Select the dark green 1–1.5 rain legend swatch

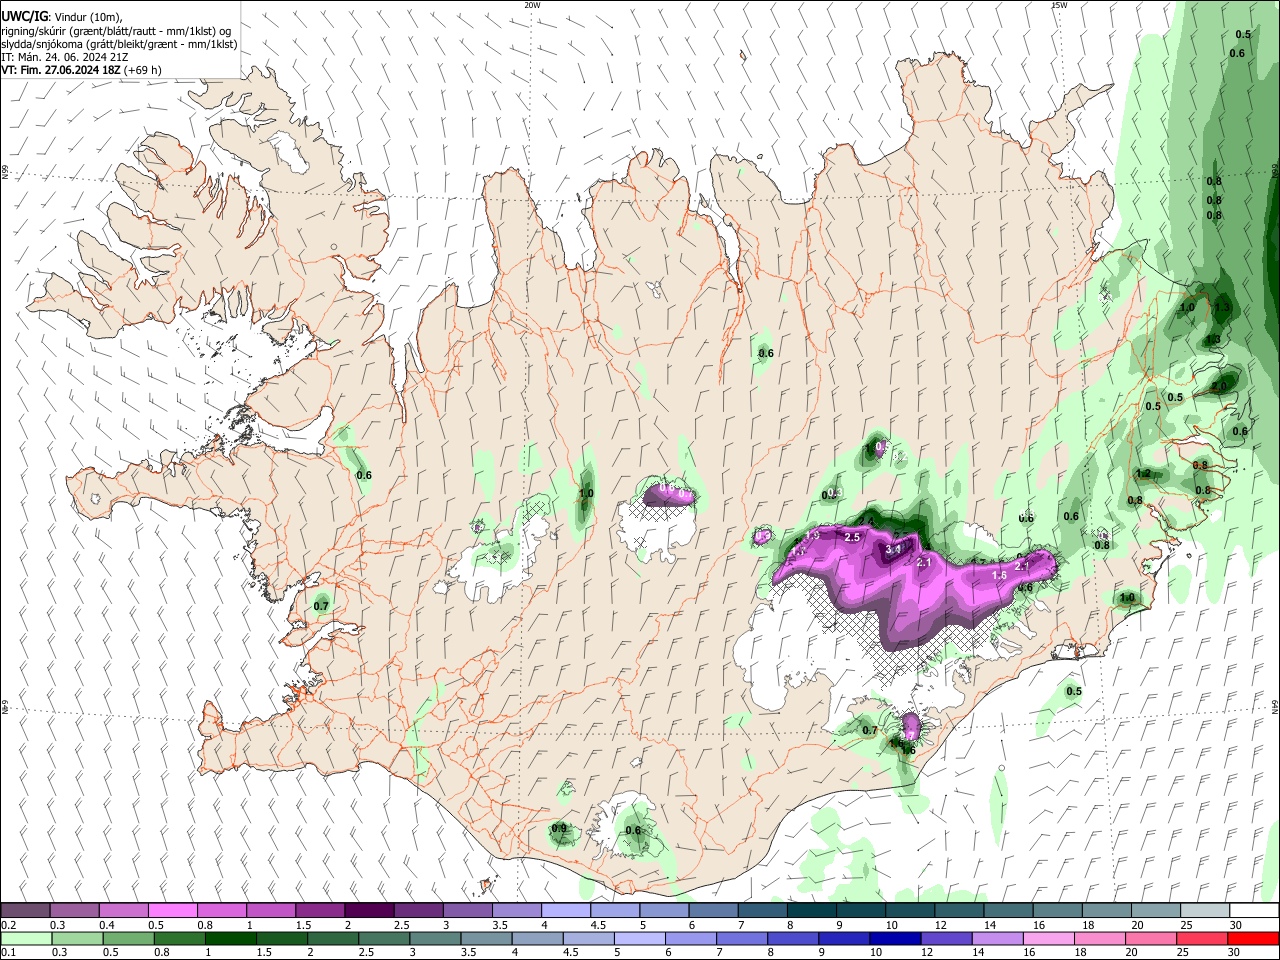tap(230, 938)
